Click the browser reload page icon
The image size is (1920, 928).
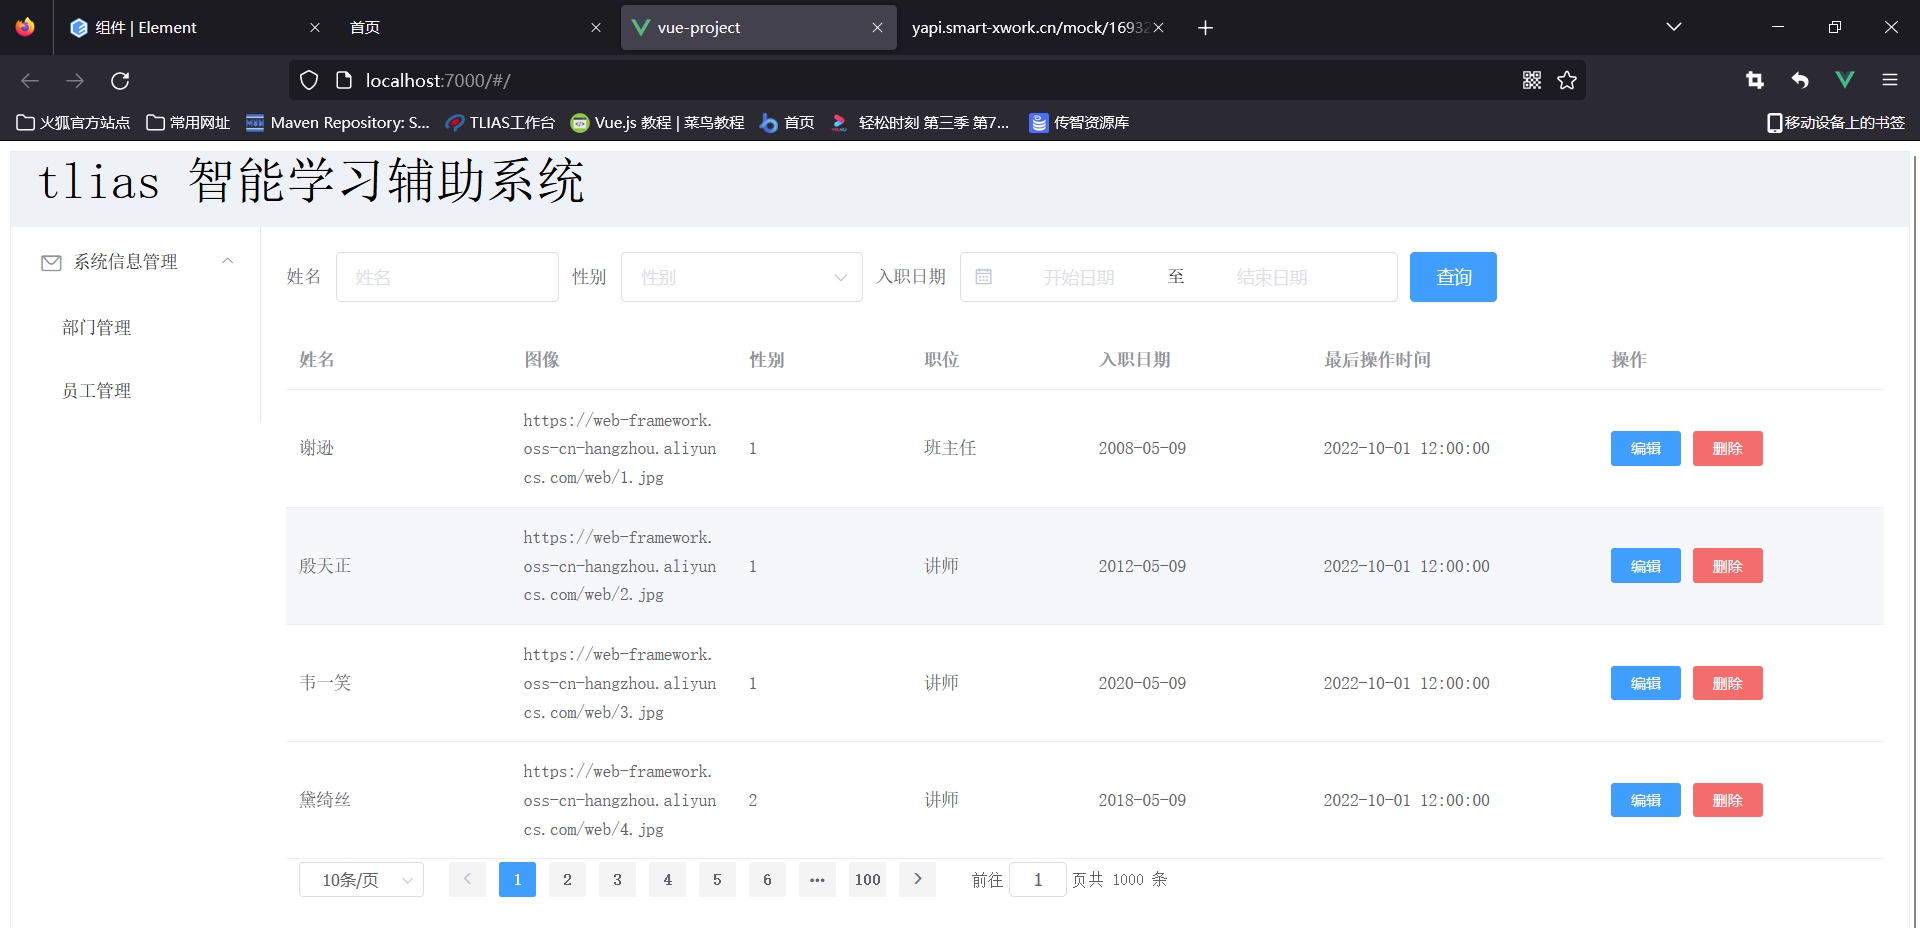(120, 80)
